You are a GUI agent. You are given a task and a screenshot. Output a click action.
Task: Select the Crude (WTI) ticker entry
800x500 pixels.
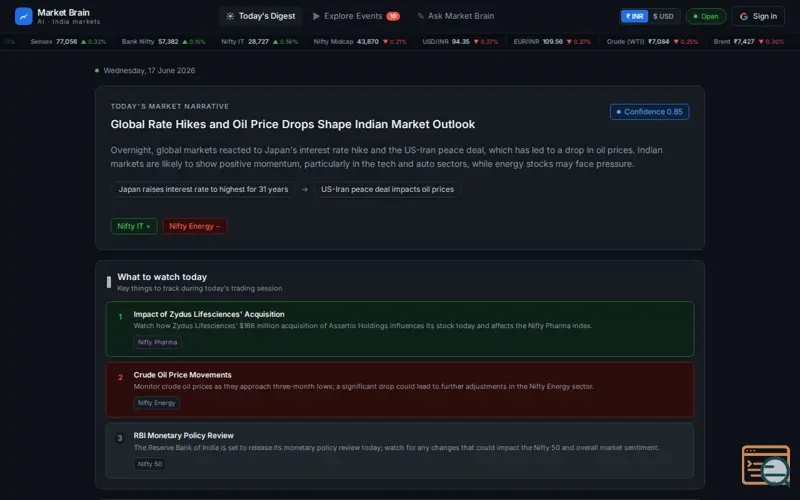pyautogui.click(x=652, y=42)
